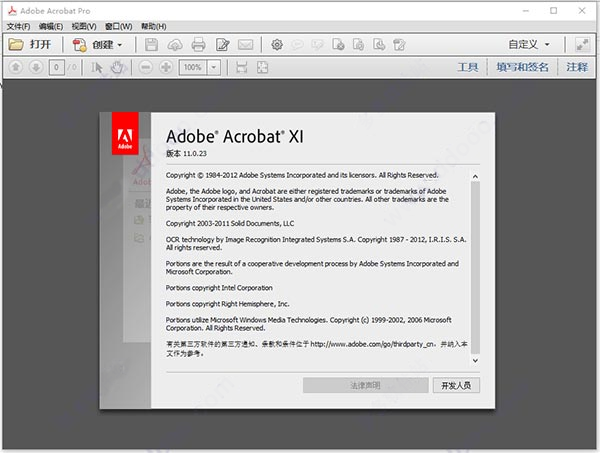Open the 视图(V) menu

pos(84,26)
